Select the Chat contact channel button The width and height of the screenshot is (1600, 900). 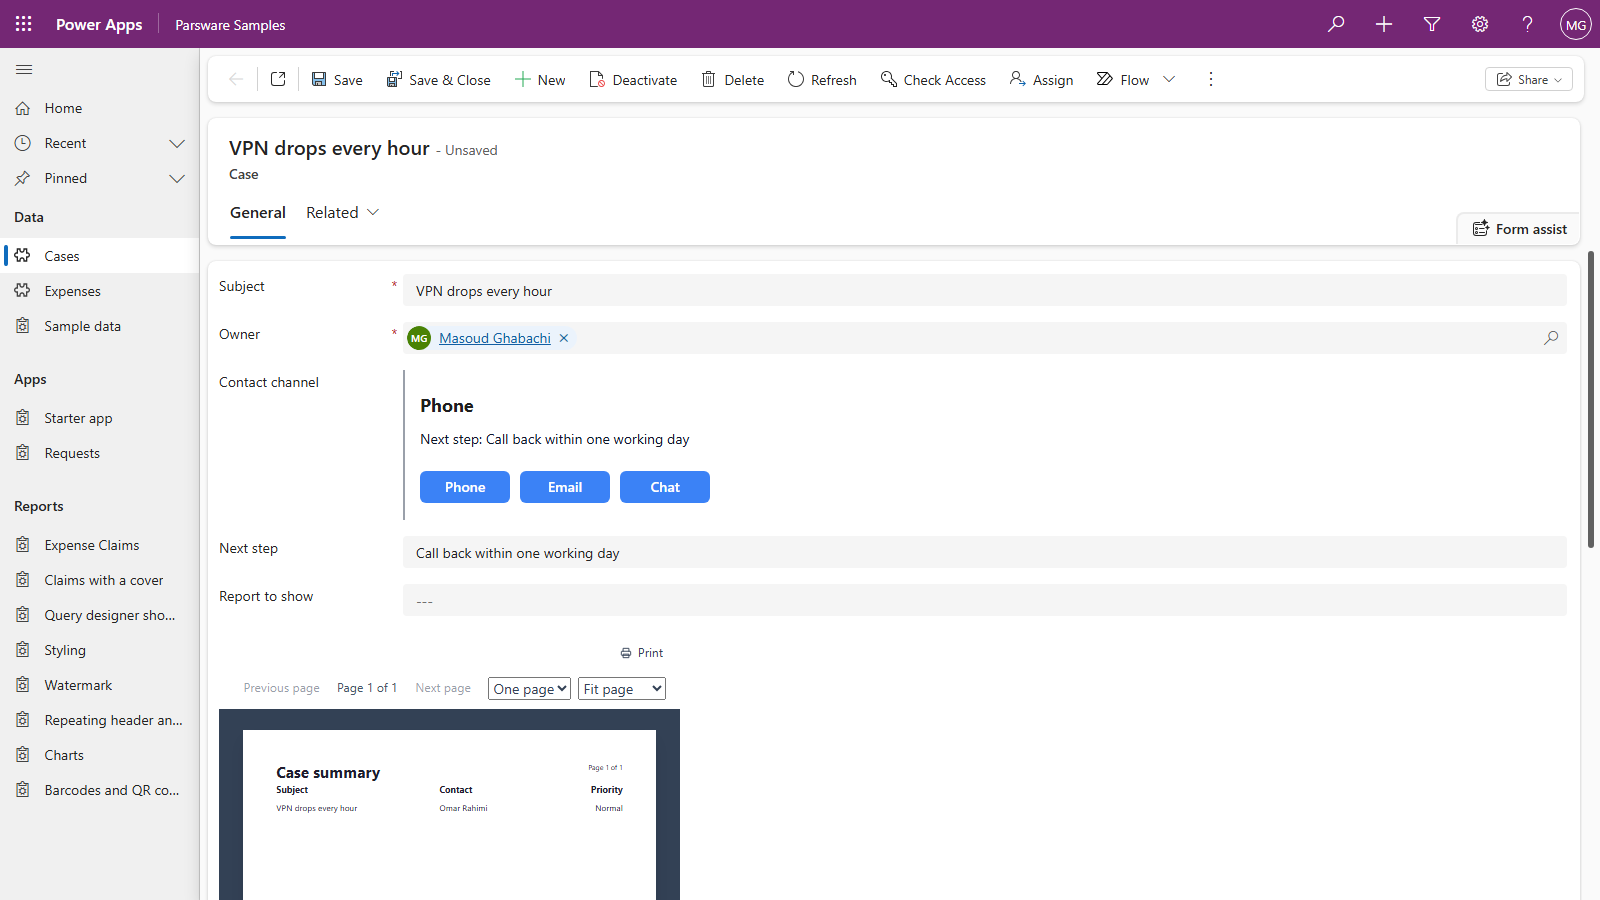click(665, 487)
